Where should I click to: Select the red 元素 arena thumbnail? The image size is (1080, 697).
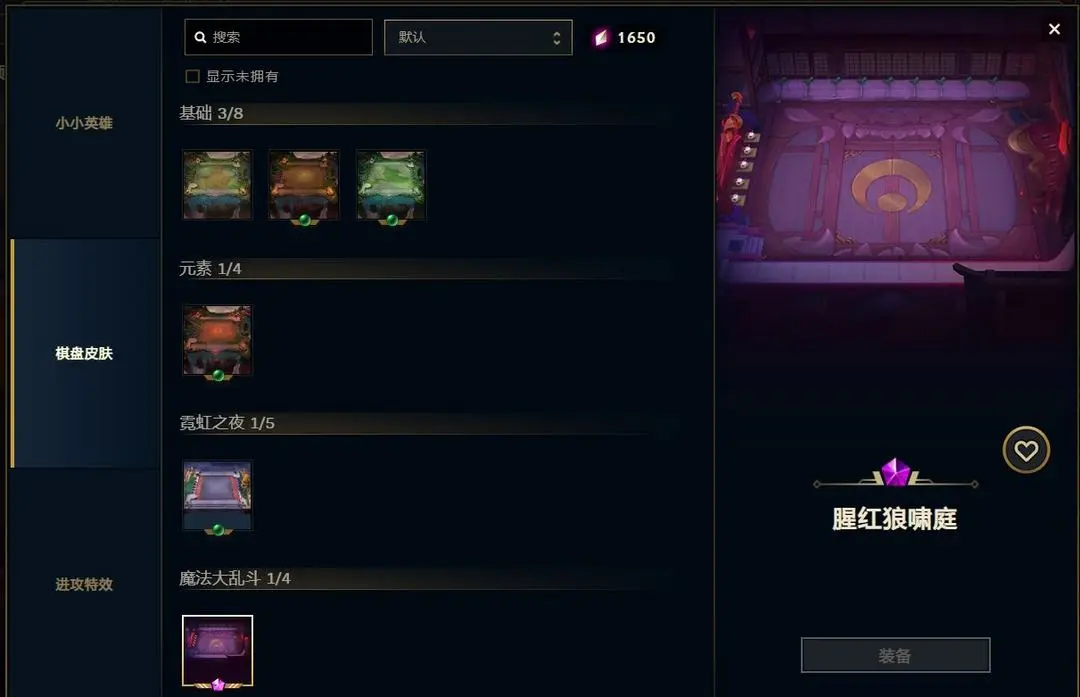click(x=217, y=340)
